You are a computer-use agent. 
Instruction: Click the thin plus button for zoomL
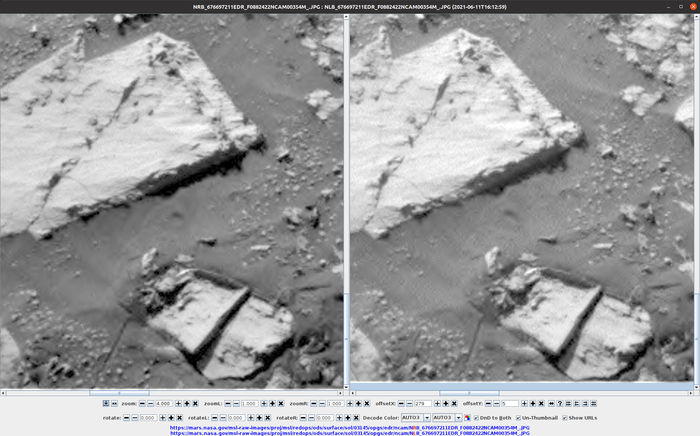pos(264,403)
